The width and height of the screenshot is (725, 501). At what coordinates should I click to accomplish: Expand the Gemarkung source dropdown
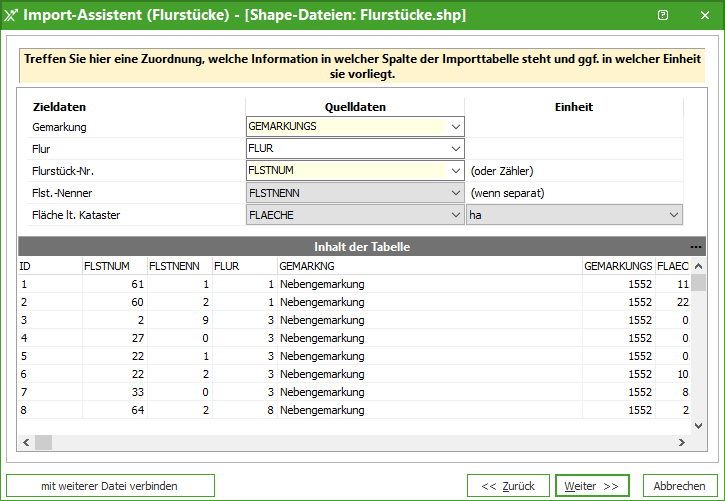[456, 127]
